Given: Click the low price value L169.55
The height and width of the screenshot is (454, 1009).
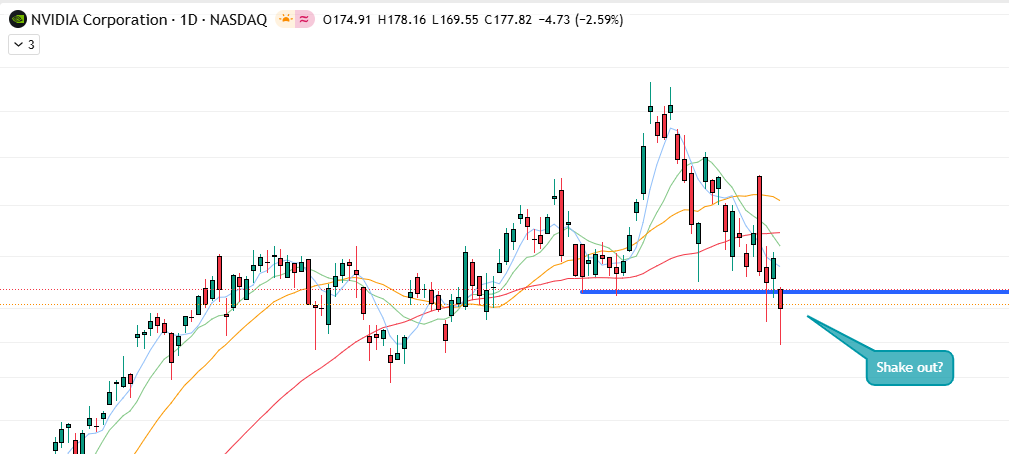Looking at the screenshot, I should pos(455,20).
